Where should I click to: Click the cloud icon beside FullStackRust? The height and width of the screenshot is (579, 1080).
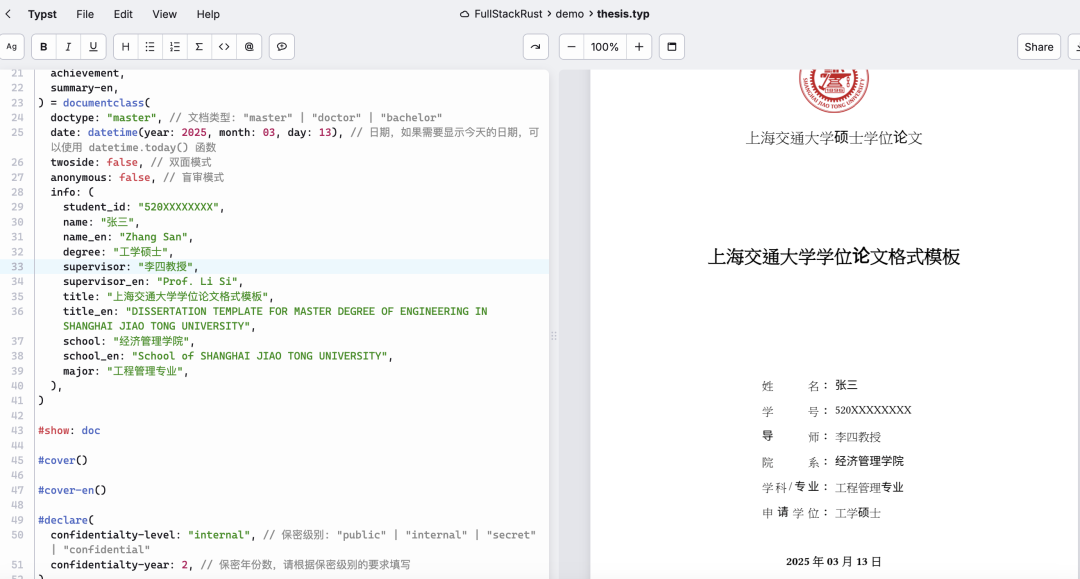coord(465,14)
